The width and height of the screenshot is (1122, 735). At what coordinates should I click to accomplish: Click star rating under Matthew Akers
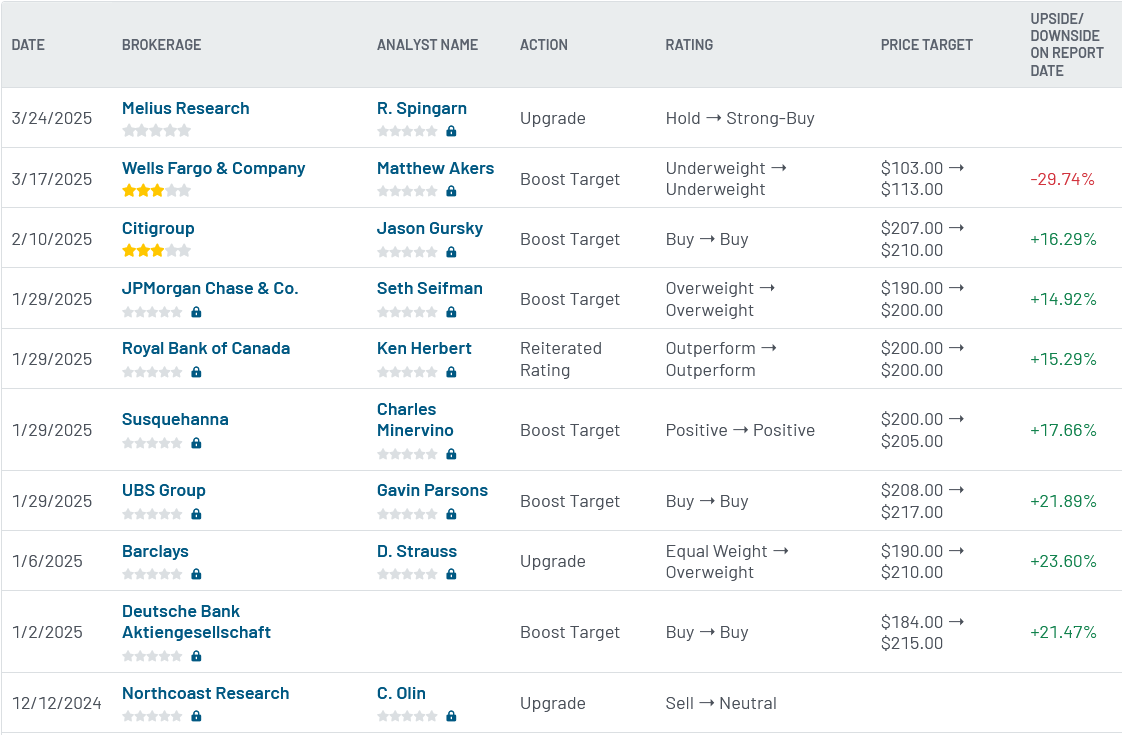coord(407,191)
